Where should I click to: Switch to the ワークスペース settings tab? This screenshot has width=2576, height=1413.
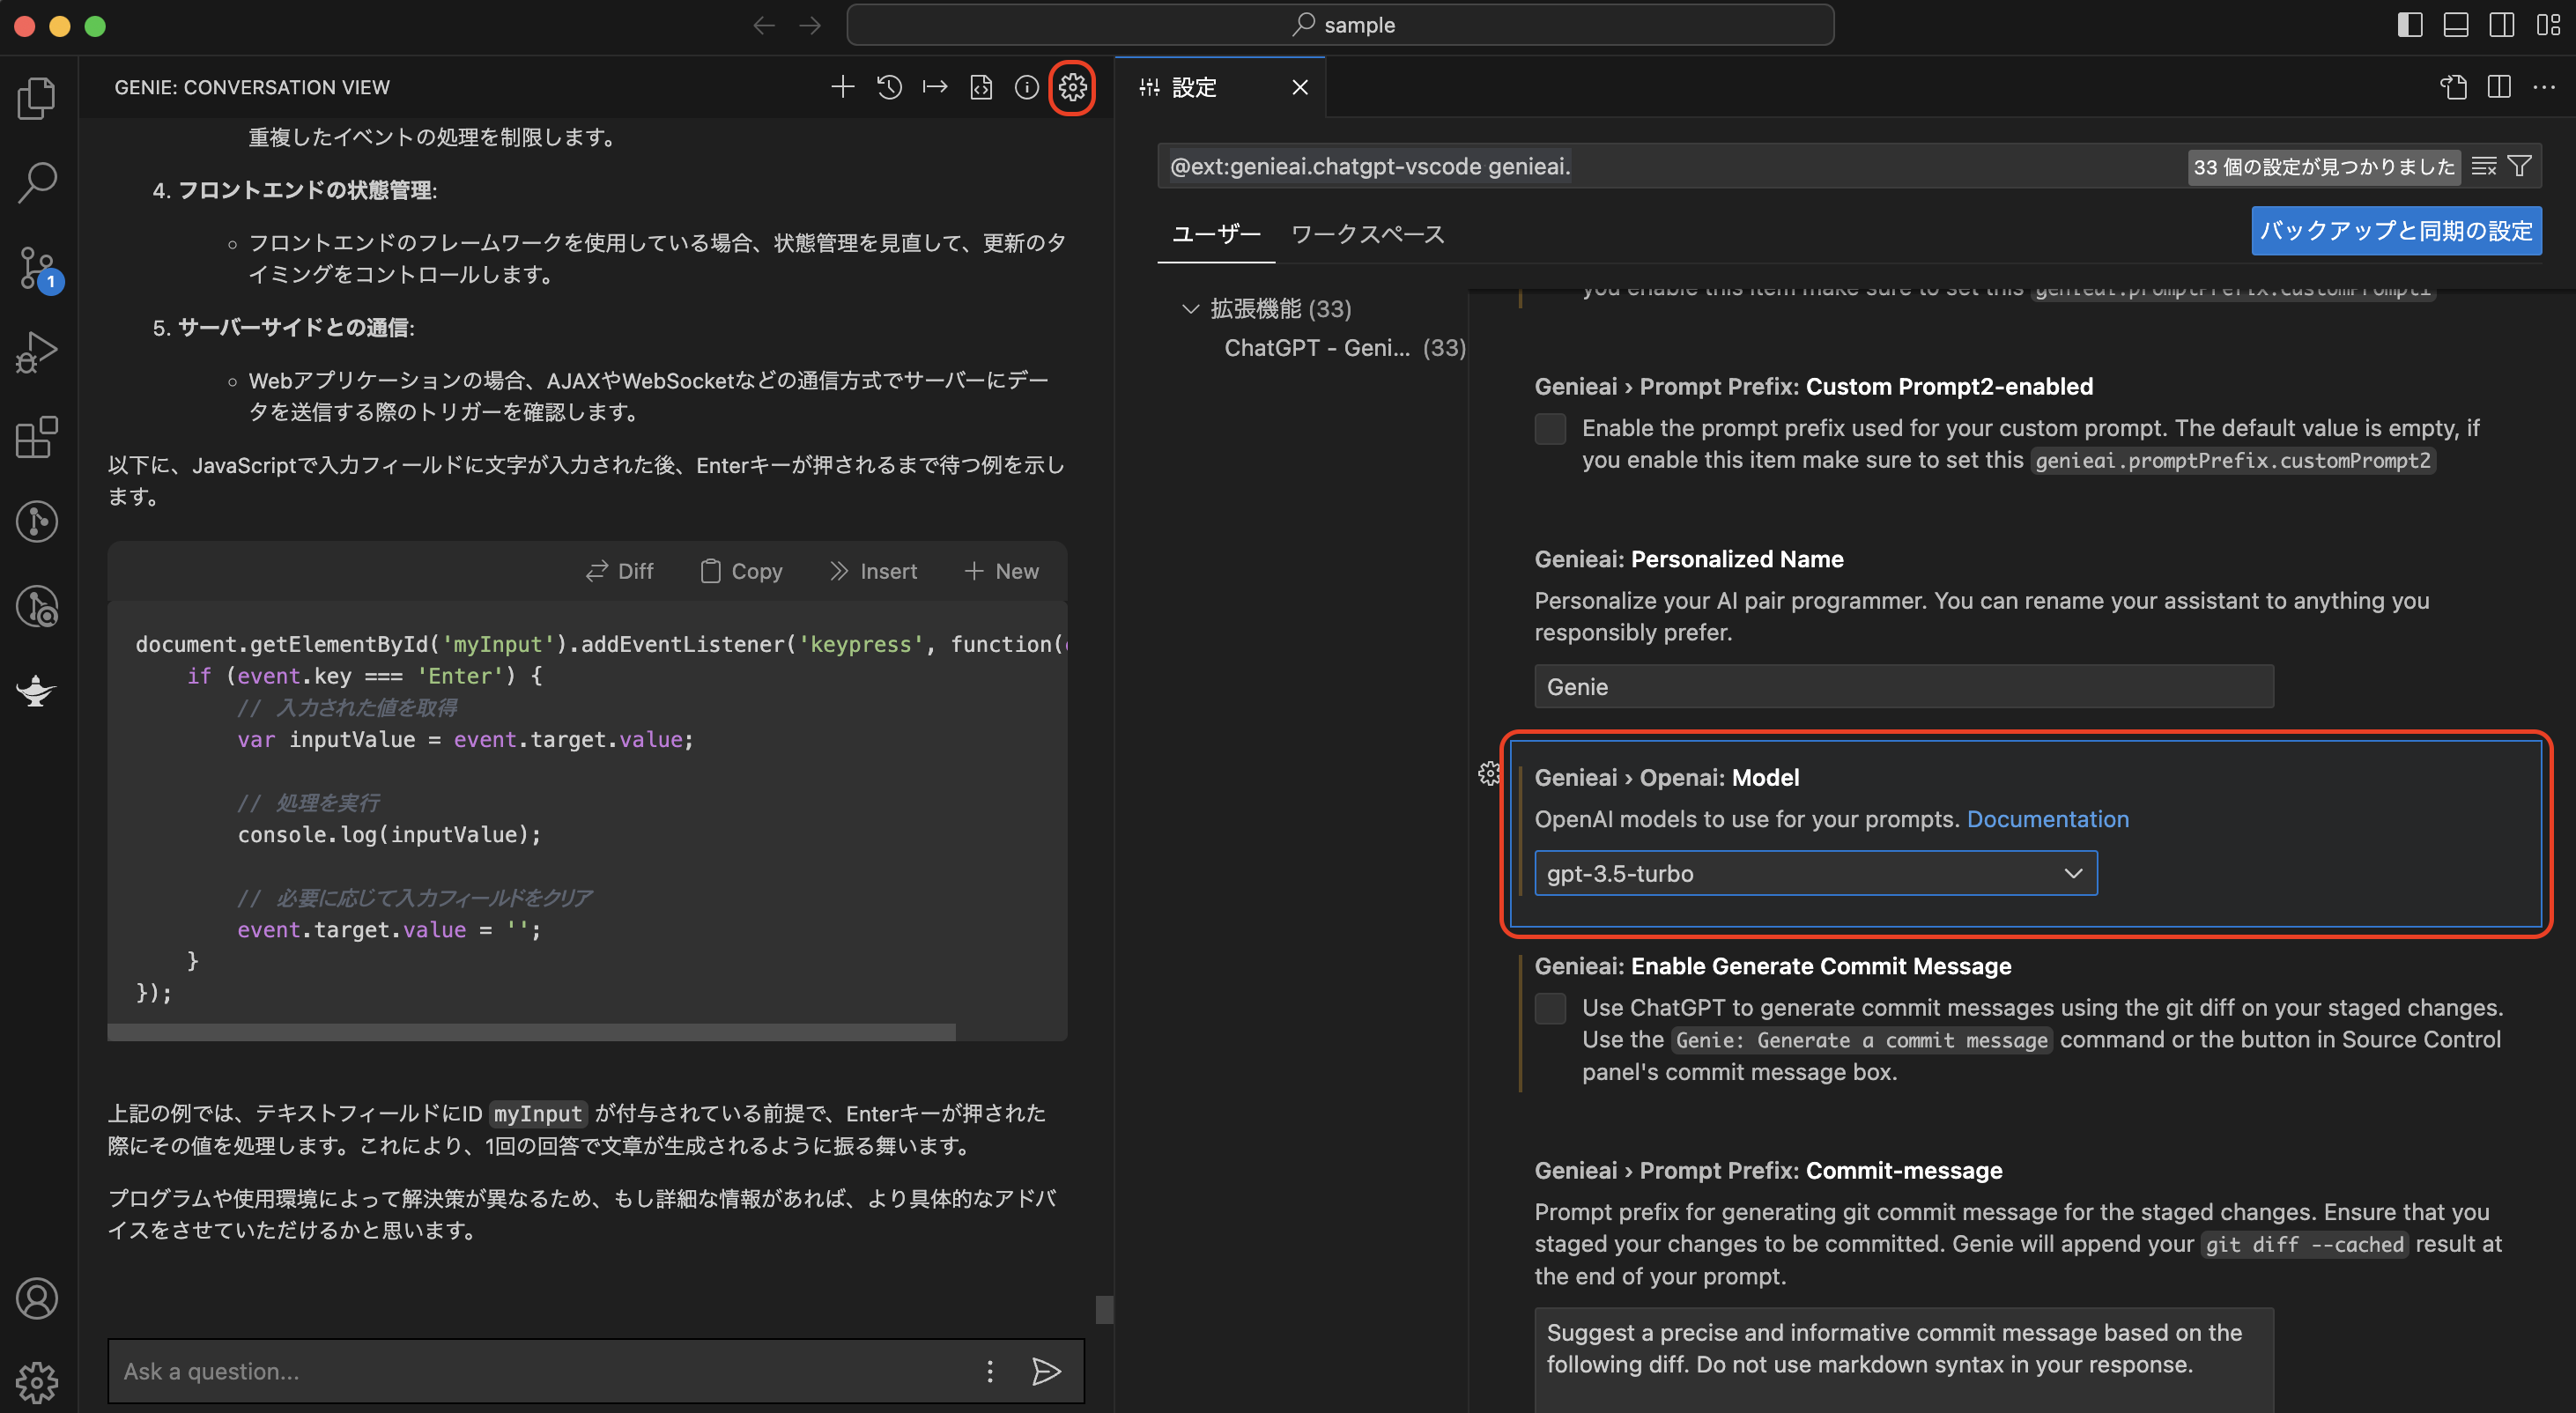[x=1367, y=234]
